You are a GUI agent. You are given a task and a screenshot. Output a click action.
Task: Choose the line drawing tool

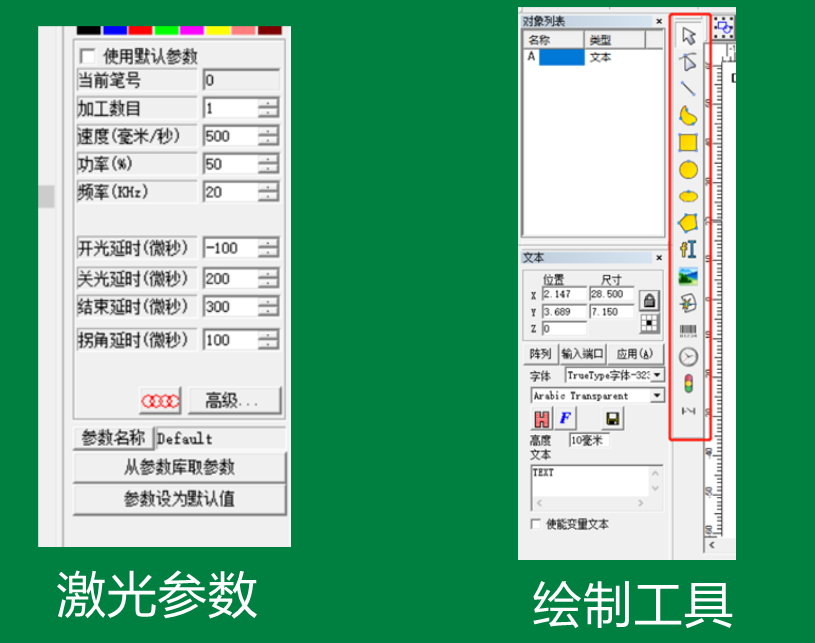688,88
